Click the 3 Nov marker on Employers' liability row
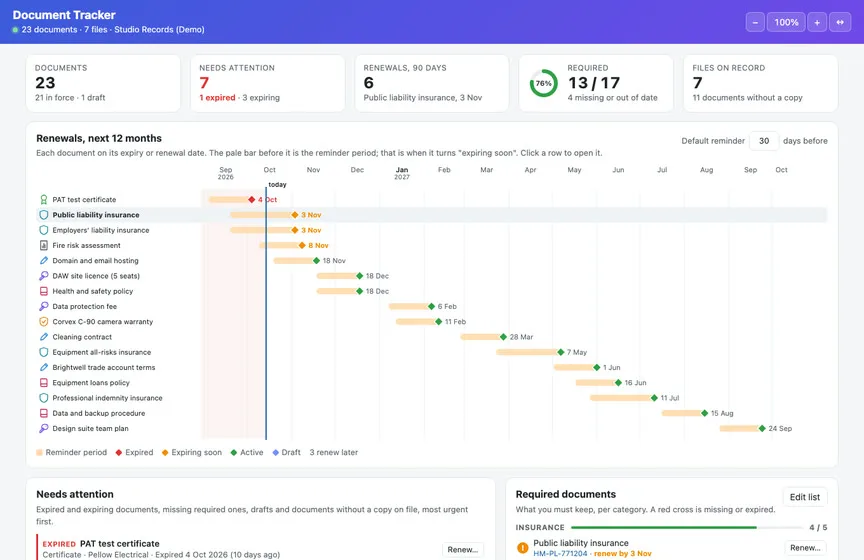 [295, 230]
